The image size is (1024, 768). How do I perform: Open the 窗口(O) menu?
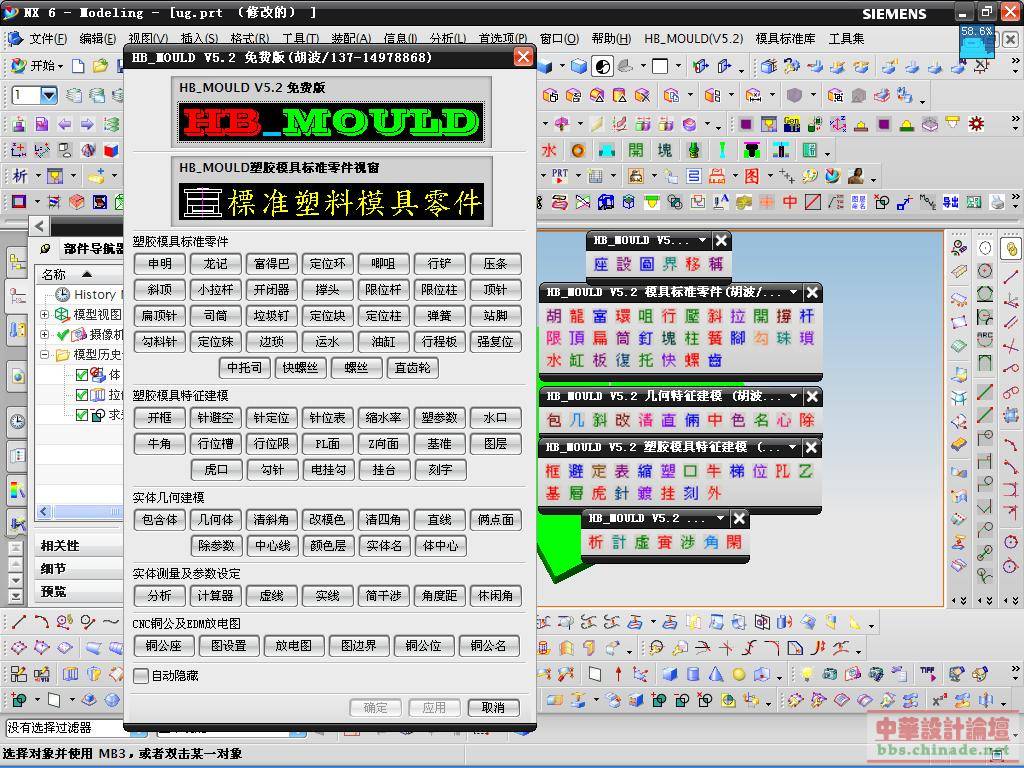[x=560, y=39]
